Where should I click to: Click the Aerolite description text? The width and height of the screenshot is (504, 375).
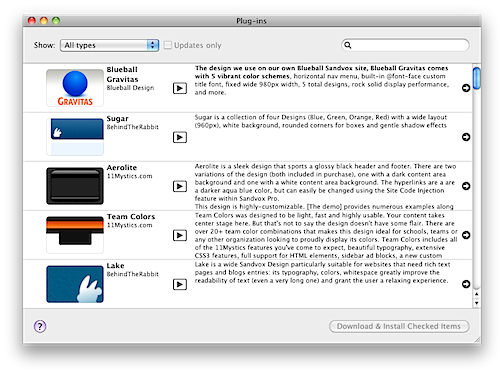[x=325, y=186]
